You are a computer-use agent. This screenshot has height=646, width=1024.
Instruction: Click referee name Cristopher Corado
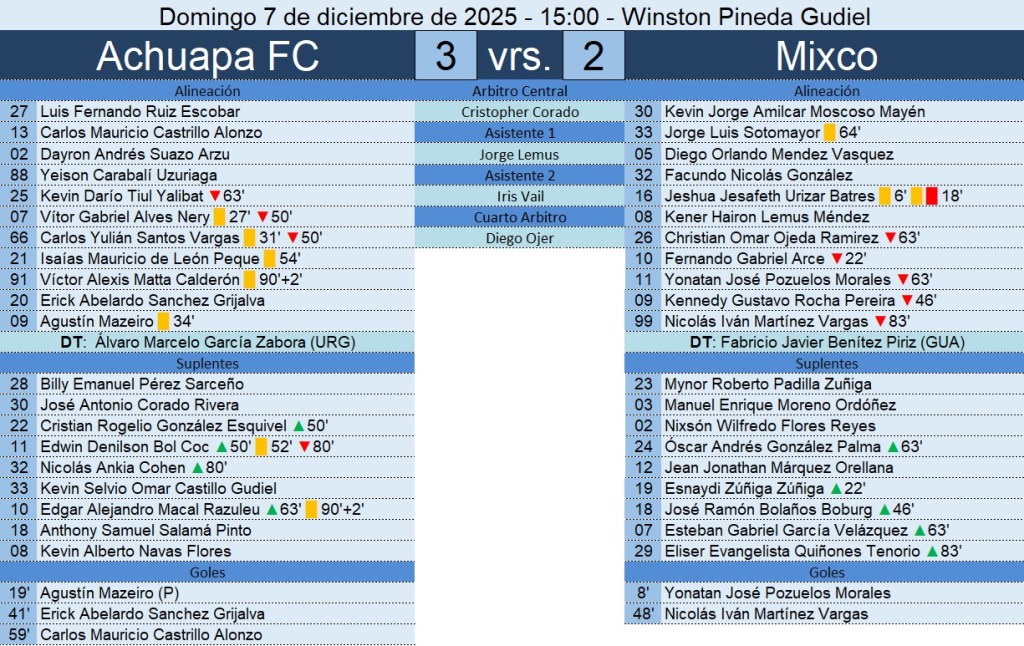(x=519, y=112)
